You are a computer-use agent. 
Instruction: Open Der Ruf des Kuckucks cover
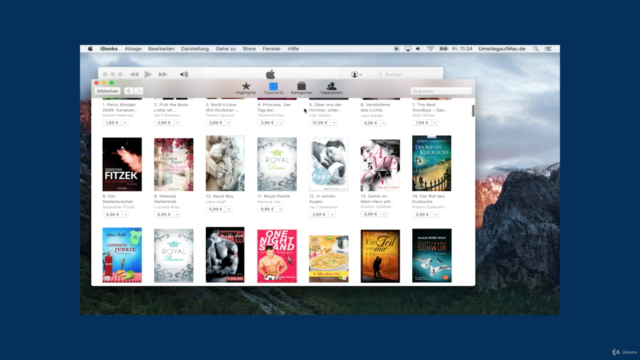[x=431, y=163]
